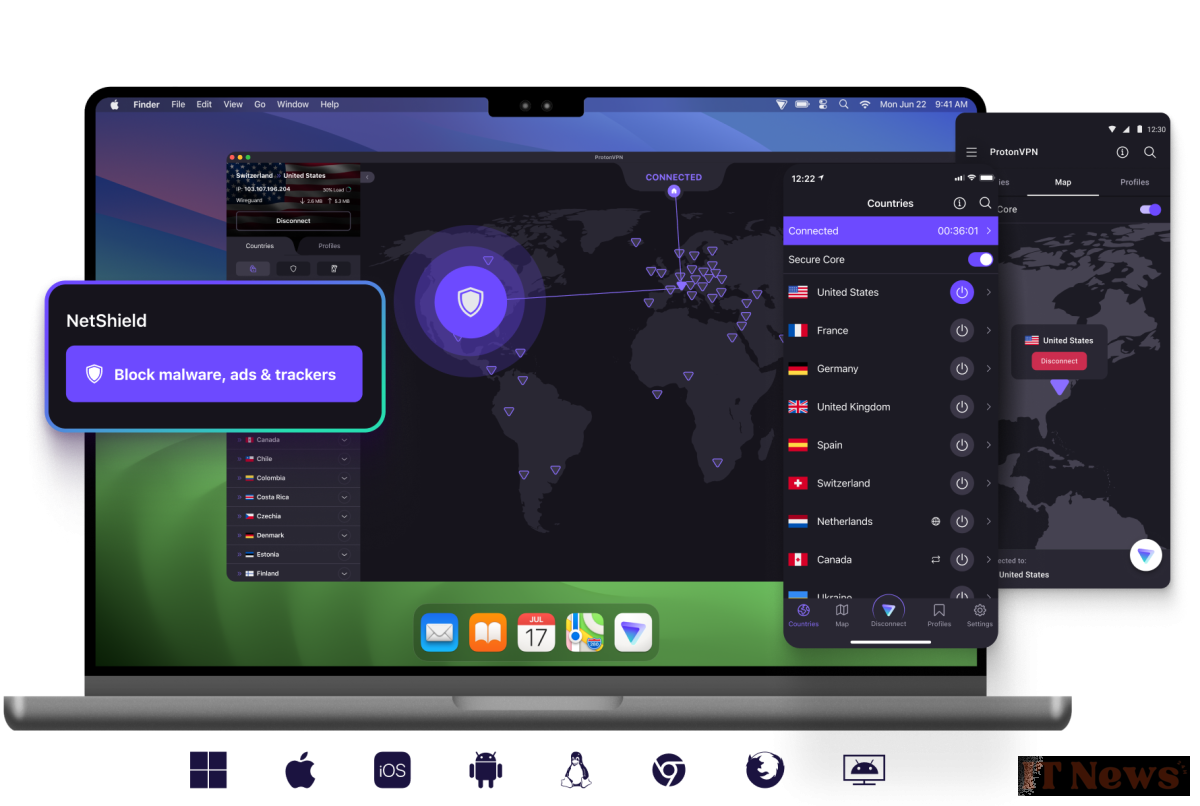The height and width of the screenshot is (806, 1200).
Task: Toggle the Secure Core switch in the iOS app
Action: tap(980, 259)
